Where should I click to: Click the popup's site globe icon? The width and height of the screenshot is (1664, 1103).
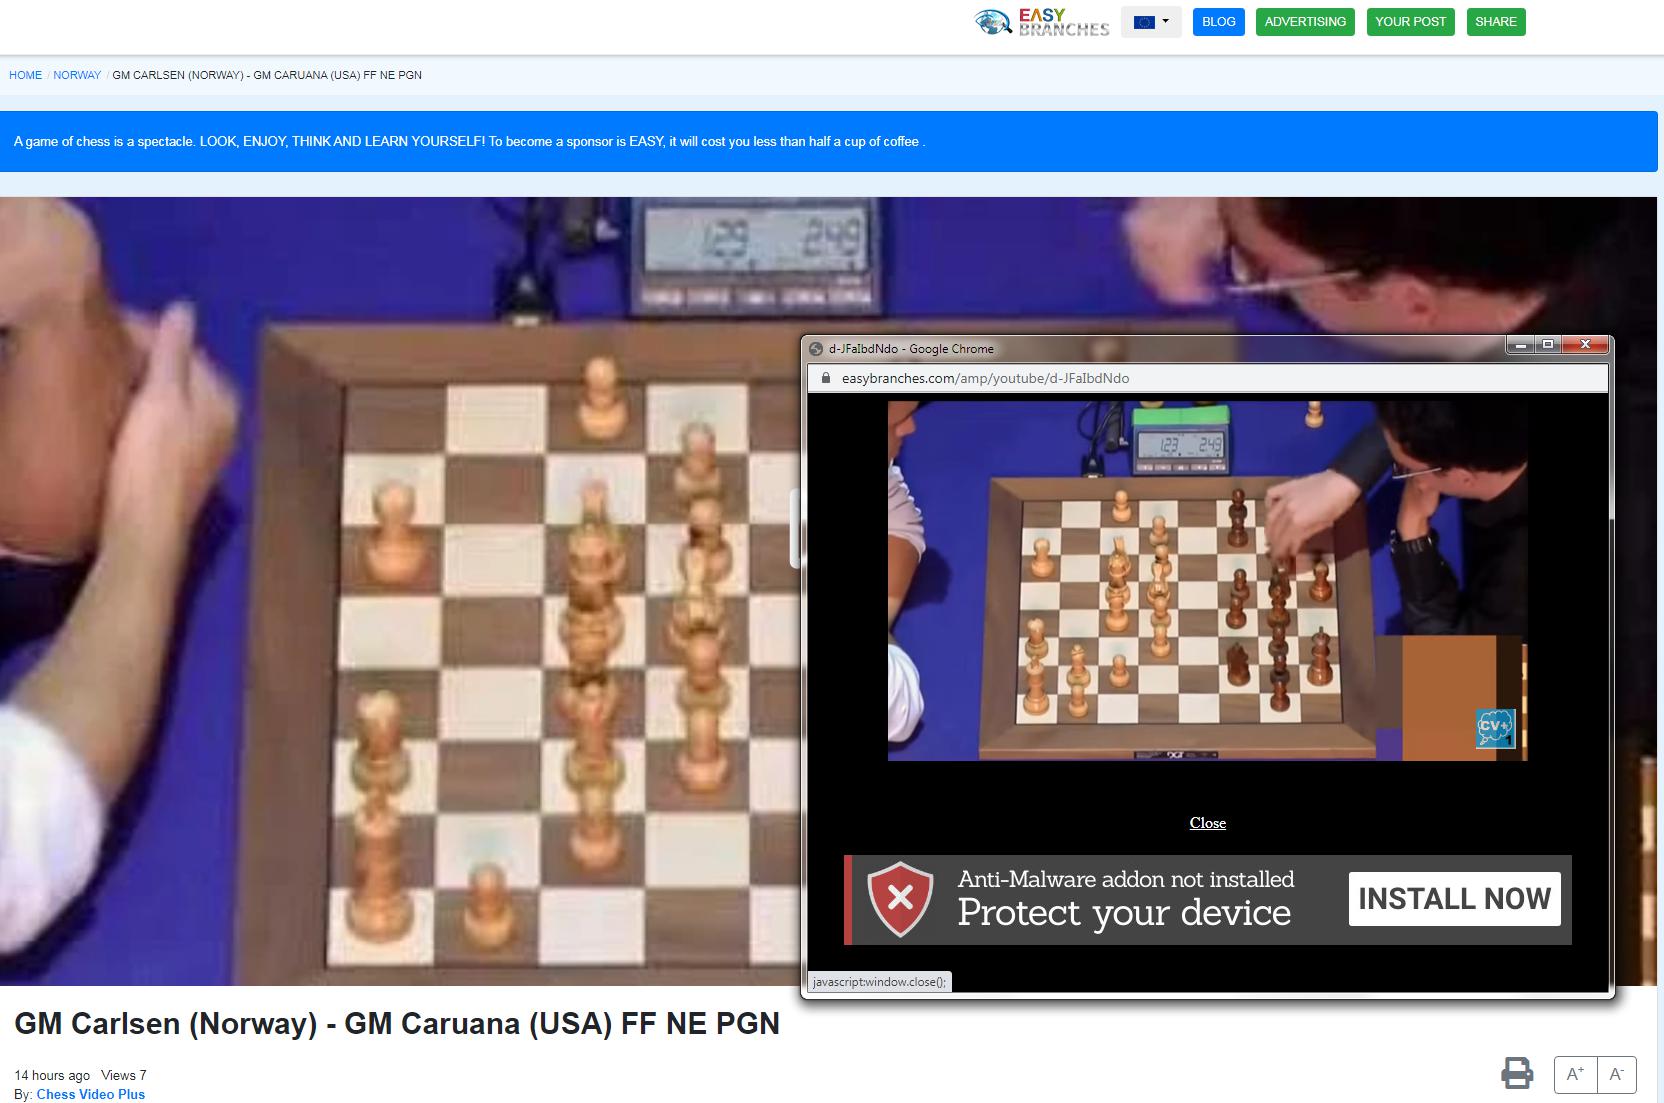click(x=816, y=349)
